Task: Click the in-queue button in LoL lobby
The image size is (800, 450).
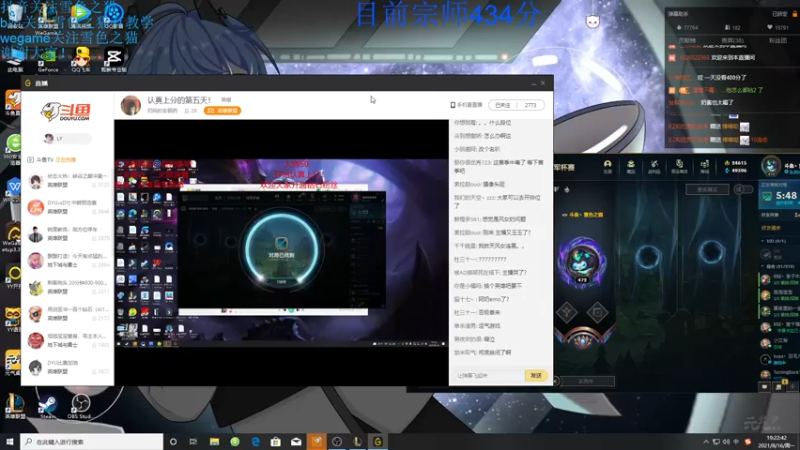Action: coord(587,381)
